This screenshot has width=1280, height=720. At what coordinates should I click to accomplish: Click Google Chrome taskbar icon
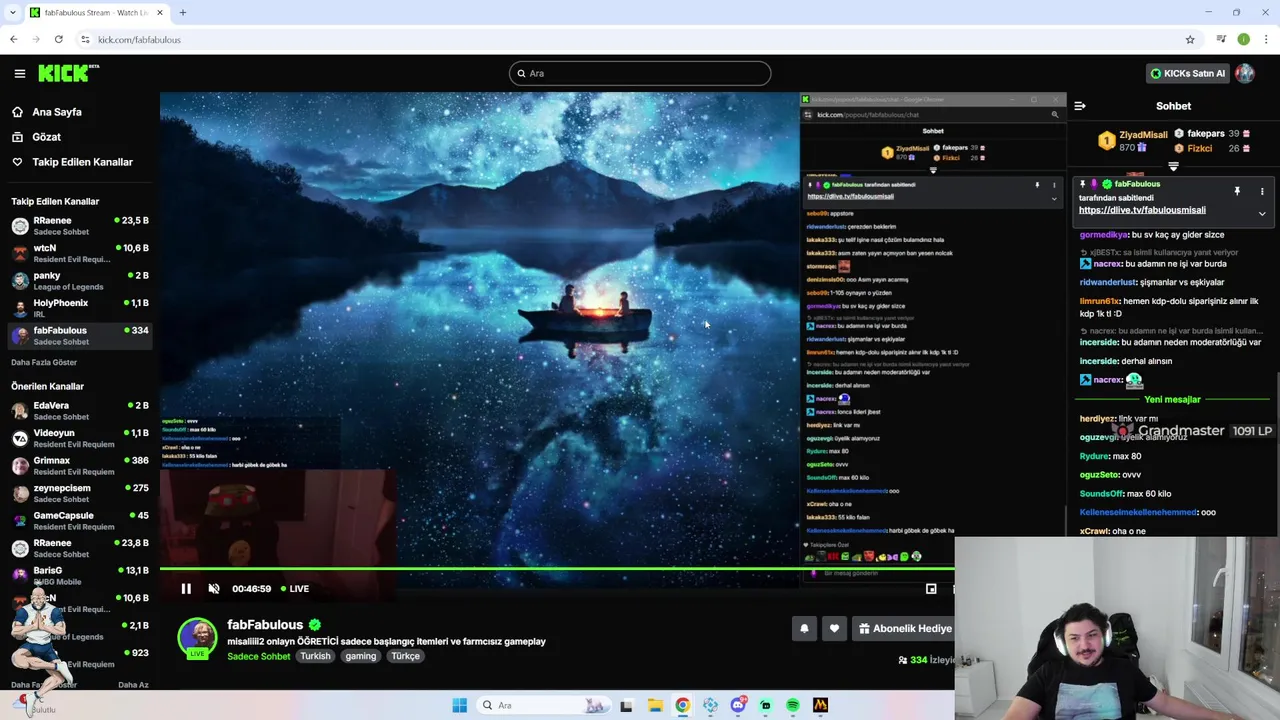pyautogui.click(x=682, y=705)
